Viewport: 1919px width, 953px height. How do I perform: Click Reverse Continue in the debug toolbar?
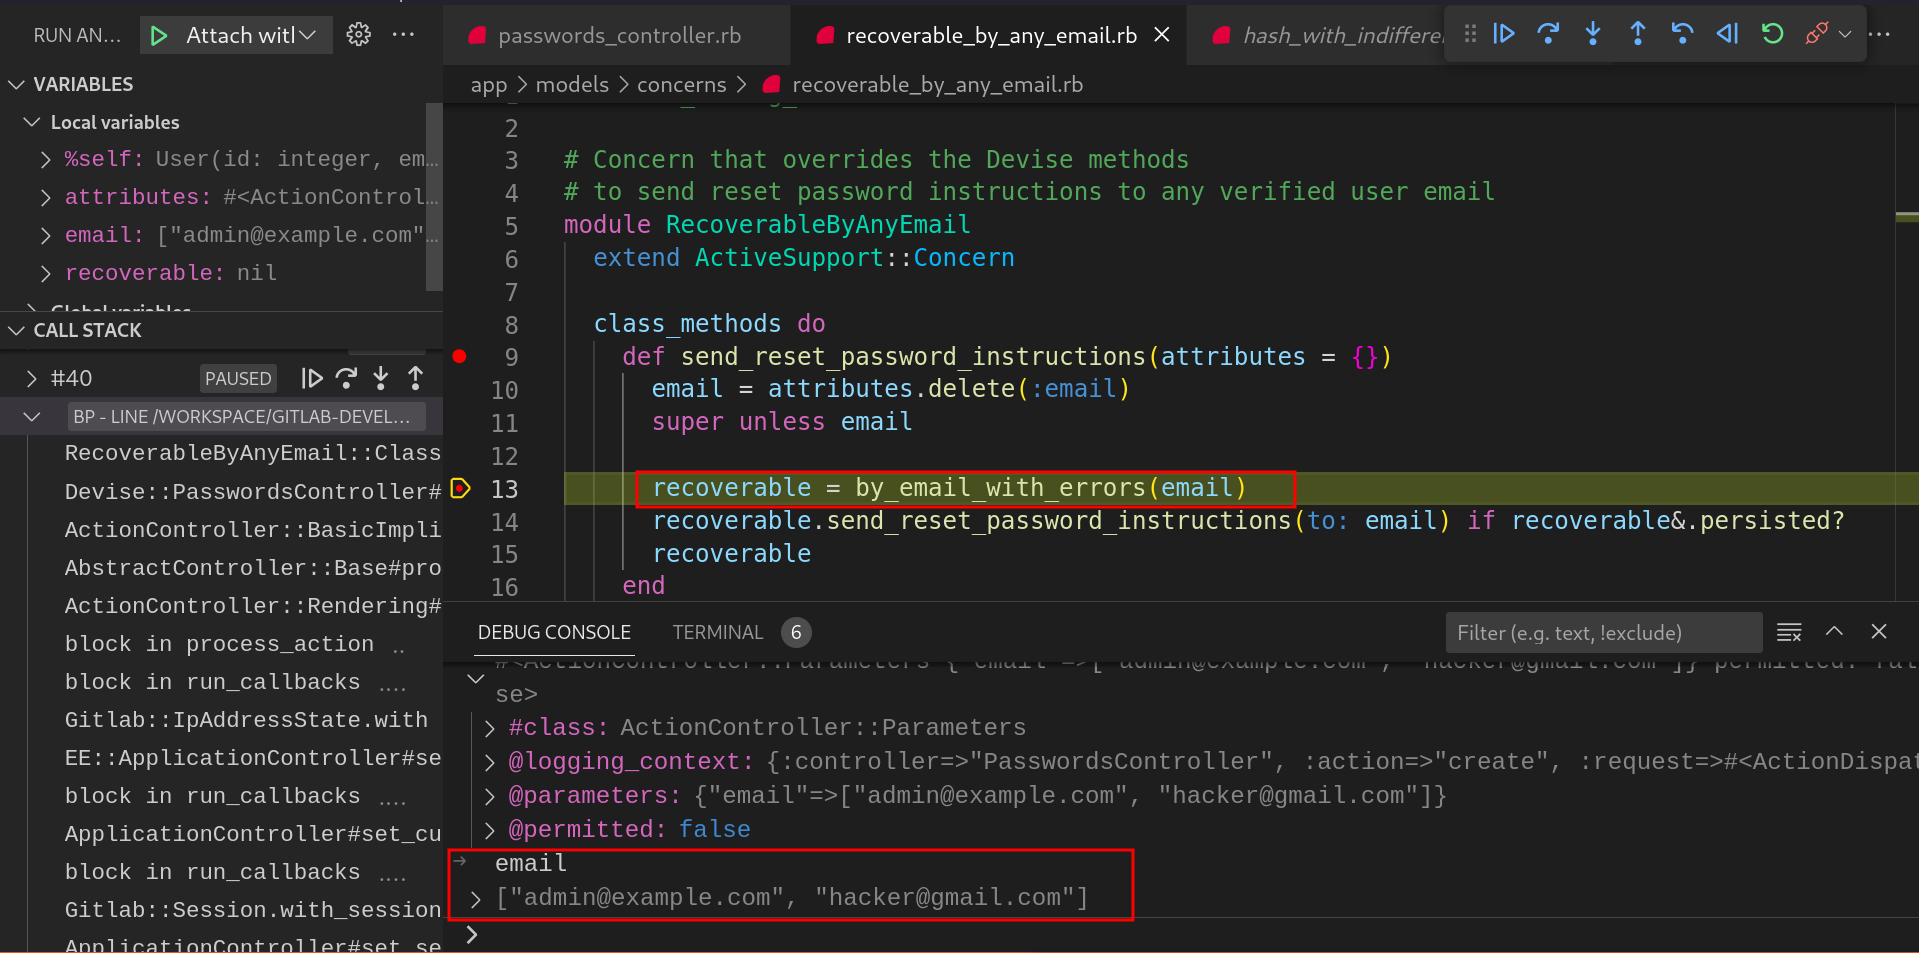1727,34
